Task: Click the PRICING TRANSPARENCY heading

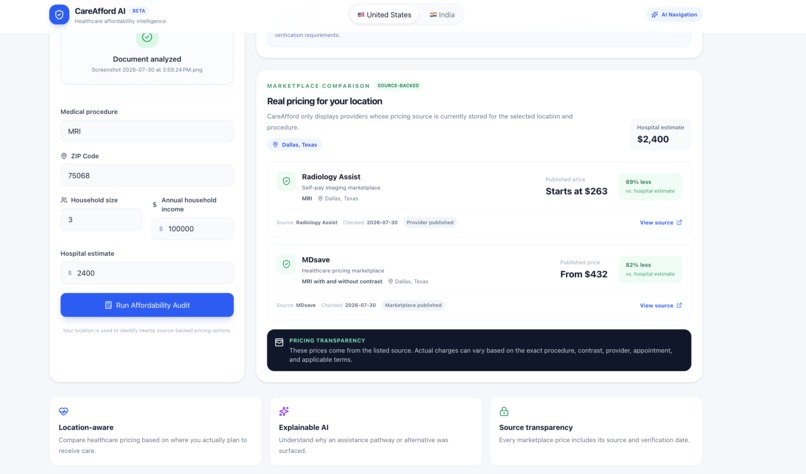Action: [x=327, y=340]
